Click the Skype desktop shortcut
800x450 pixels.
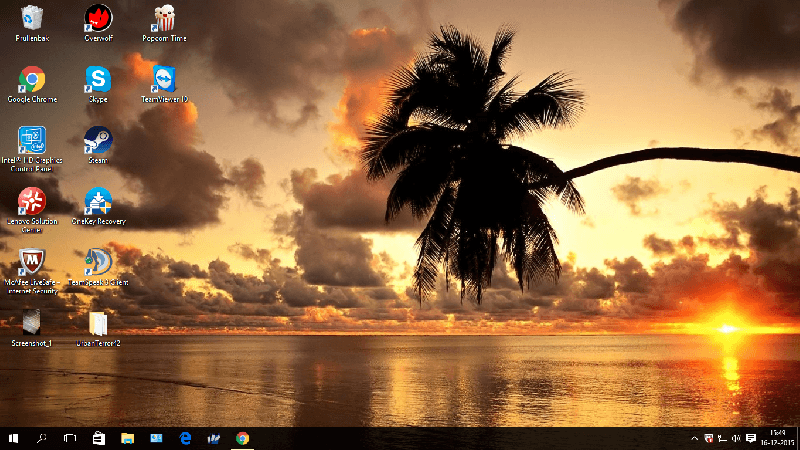[98, 79]
